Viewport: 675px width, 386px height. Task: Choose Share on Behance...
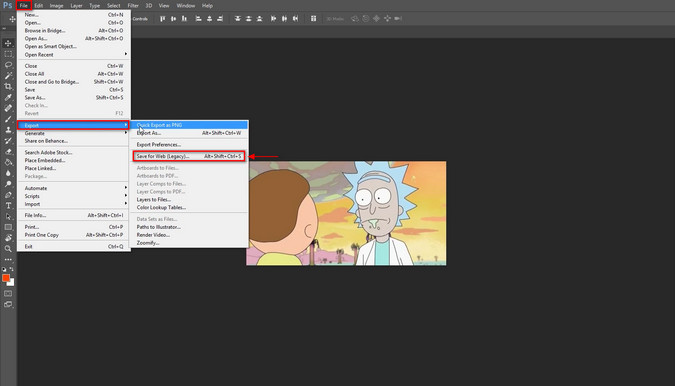click(x=74, y=141)
